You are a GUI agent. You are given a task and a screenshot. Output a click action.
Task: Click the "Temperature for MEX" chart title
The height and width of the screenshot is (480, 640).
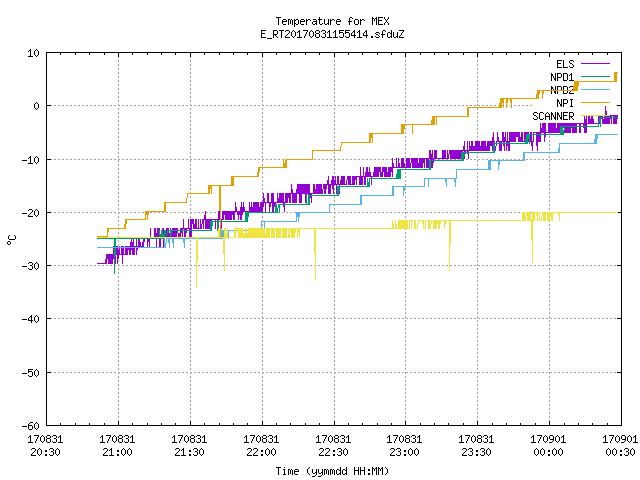pyautogui.click(x=332, y=21)
